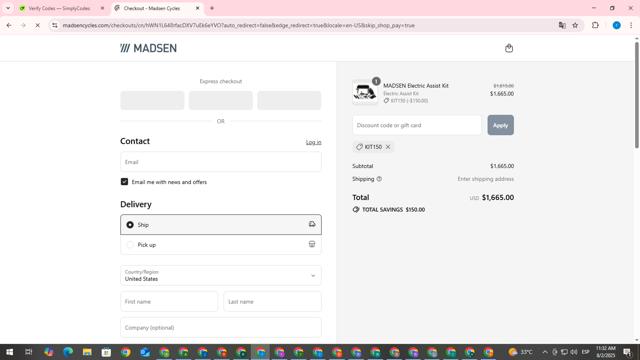640x360 pixels.
Task: Select the Ship delivery option
Action: pos(221,224)
